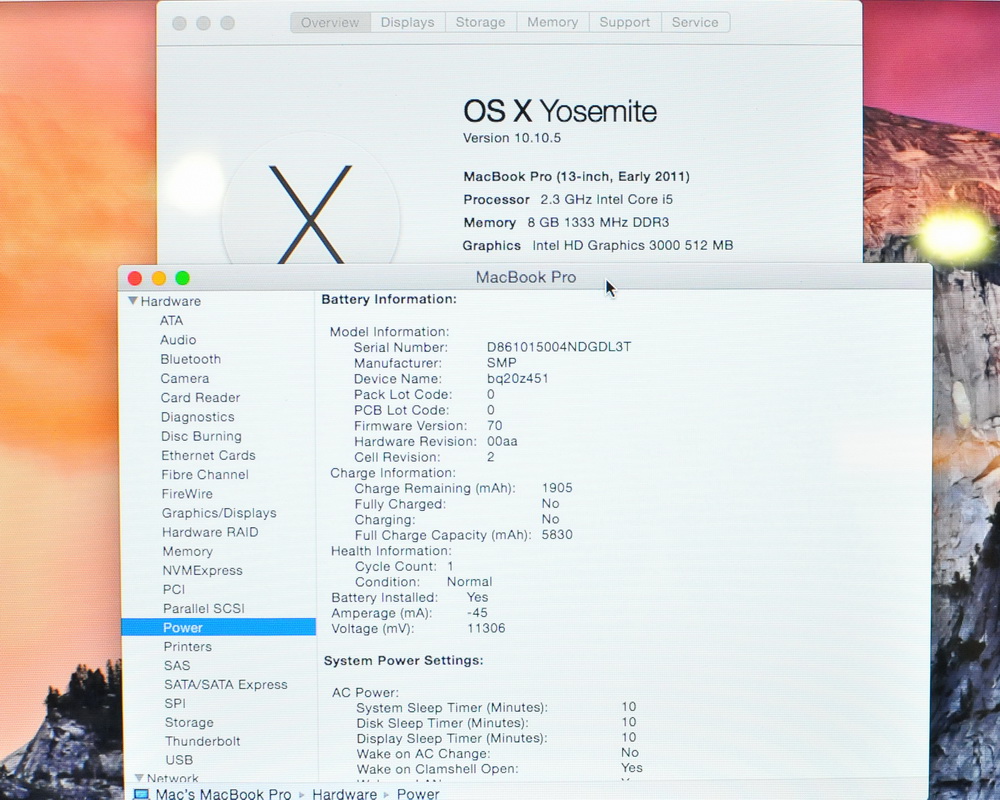Switch to the Displays tab
The image size is (1000, 800).
pos(407,22)
